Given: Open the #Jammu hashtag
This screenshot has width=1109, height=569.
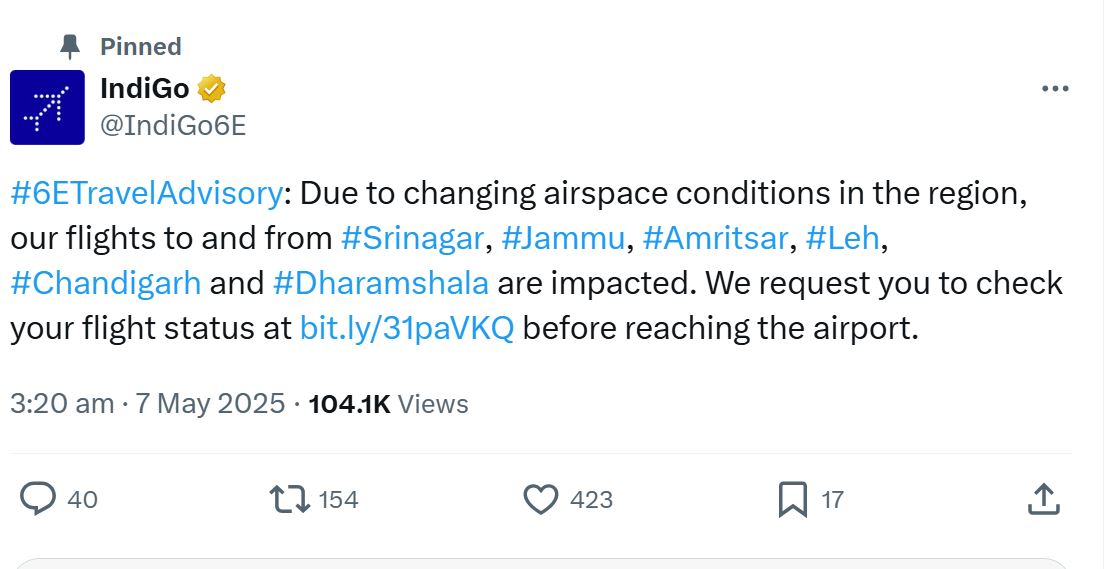Looking at the screenshot, I should pyautogui.click(x=561, y=238).
